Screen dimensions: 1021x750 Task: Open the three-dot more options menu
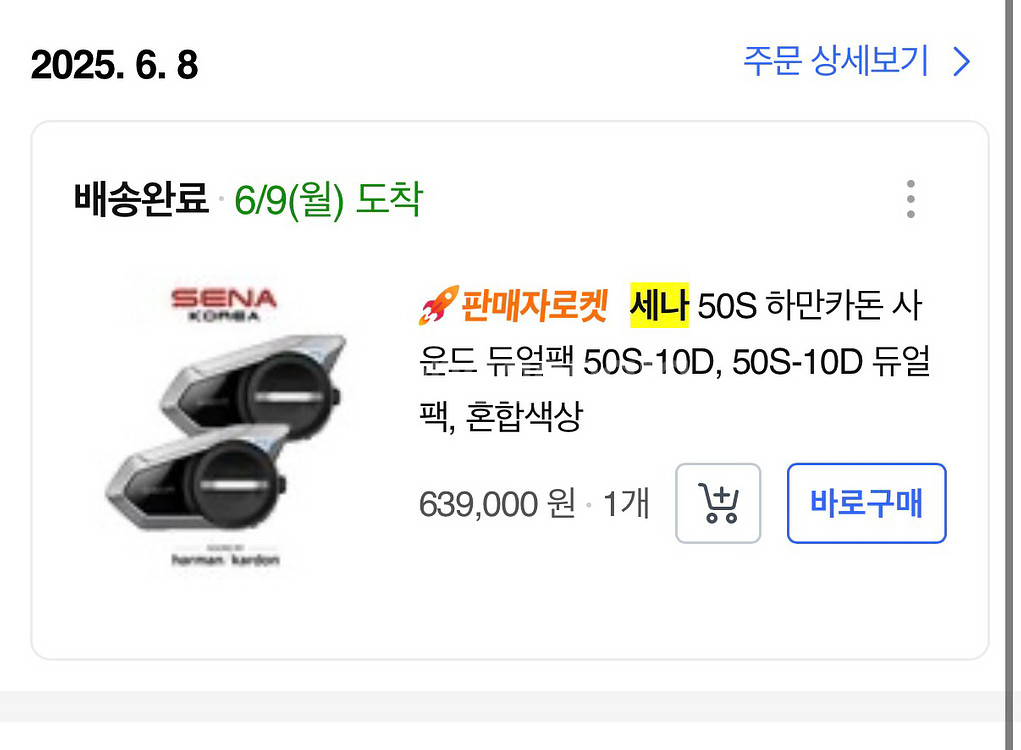(x=910, y=199)
